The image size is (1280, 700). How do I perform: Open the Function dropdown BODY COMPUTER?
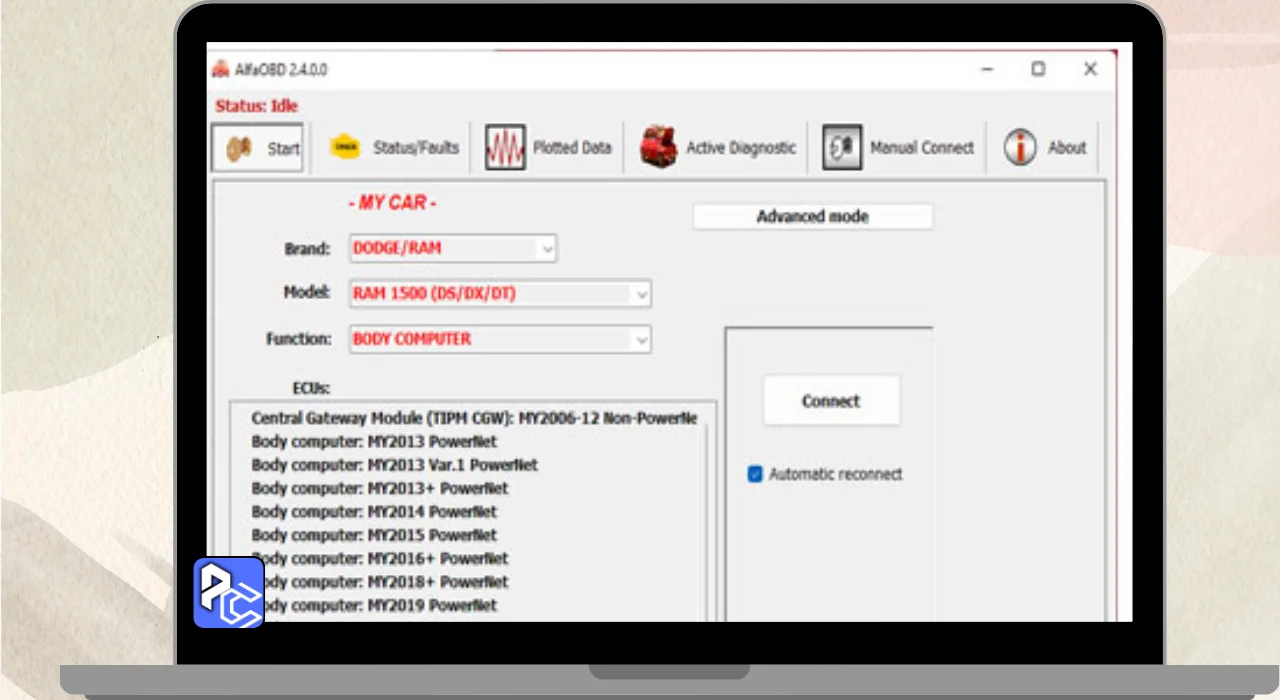tap(500, 339)
